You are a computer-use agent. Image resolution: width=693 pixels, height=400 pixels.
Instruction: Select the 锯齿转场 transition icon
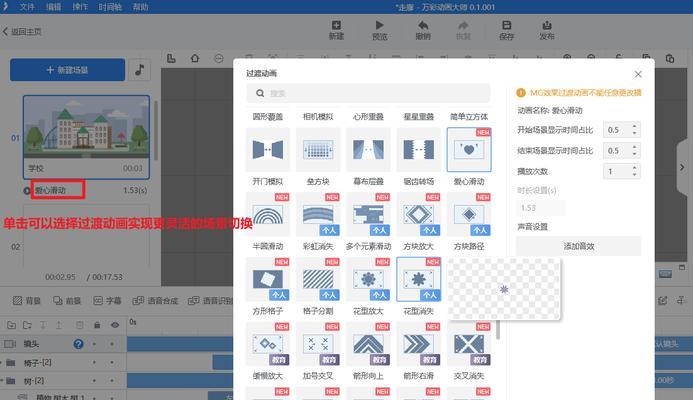click(419, 149)
